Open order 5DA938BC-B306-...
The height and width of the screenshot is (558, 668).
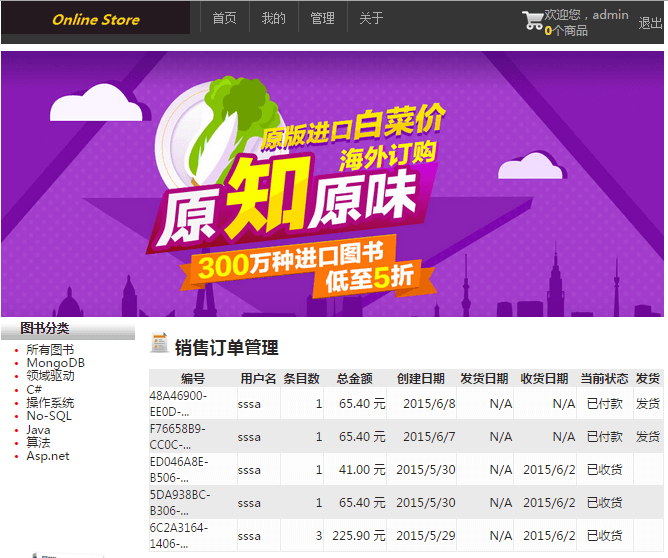[180, 502]
